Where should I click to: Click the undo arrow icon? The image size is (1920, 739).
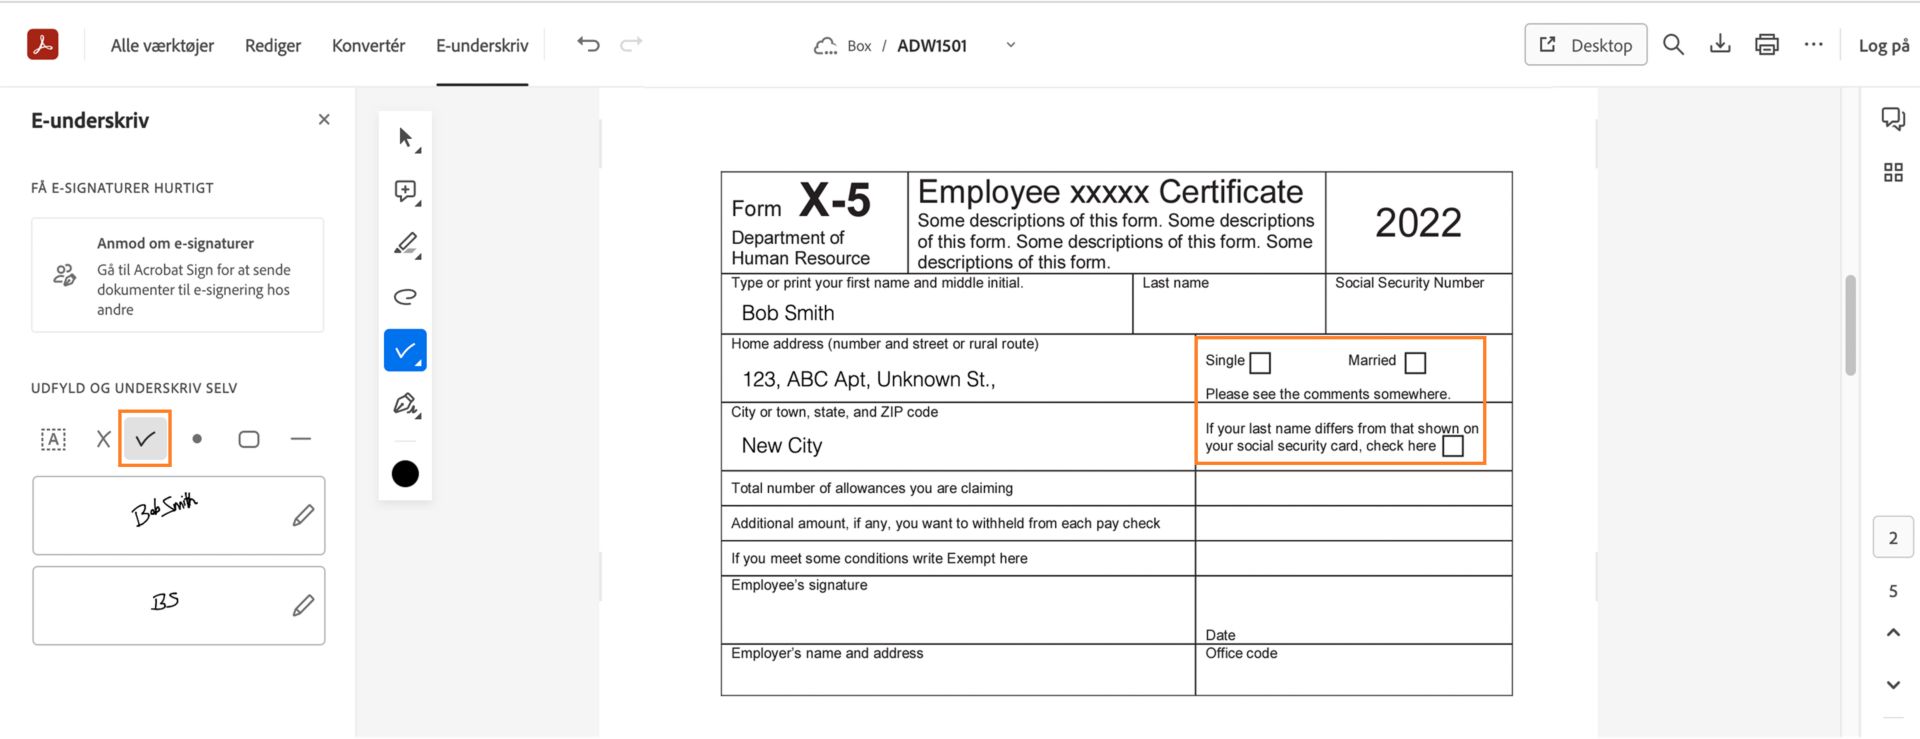(x=588, y=44)
